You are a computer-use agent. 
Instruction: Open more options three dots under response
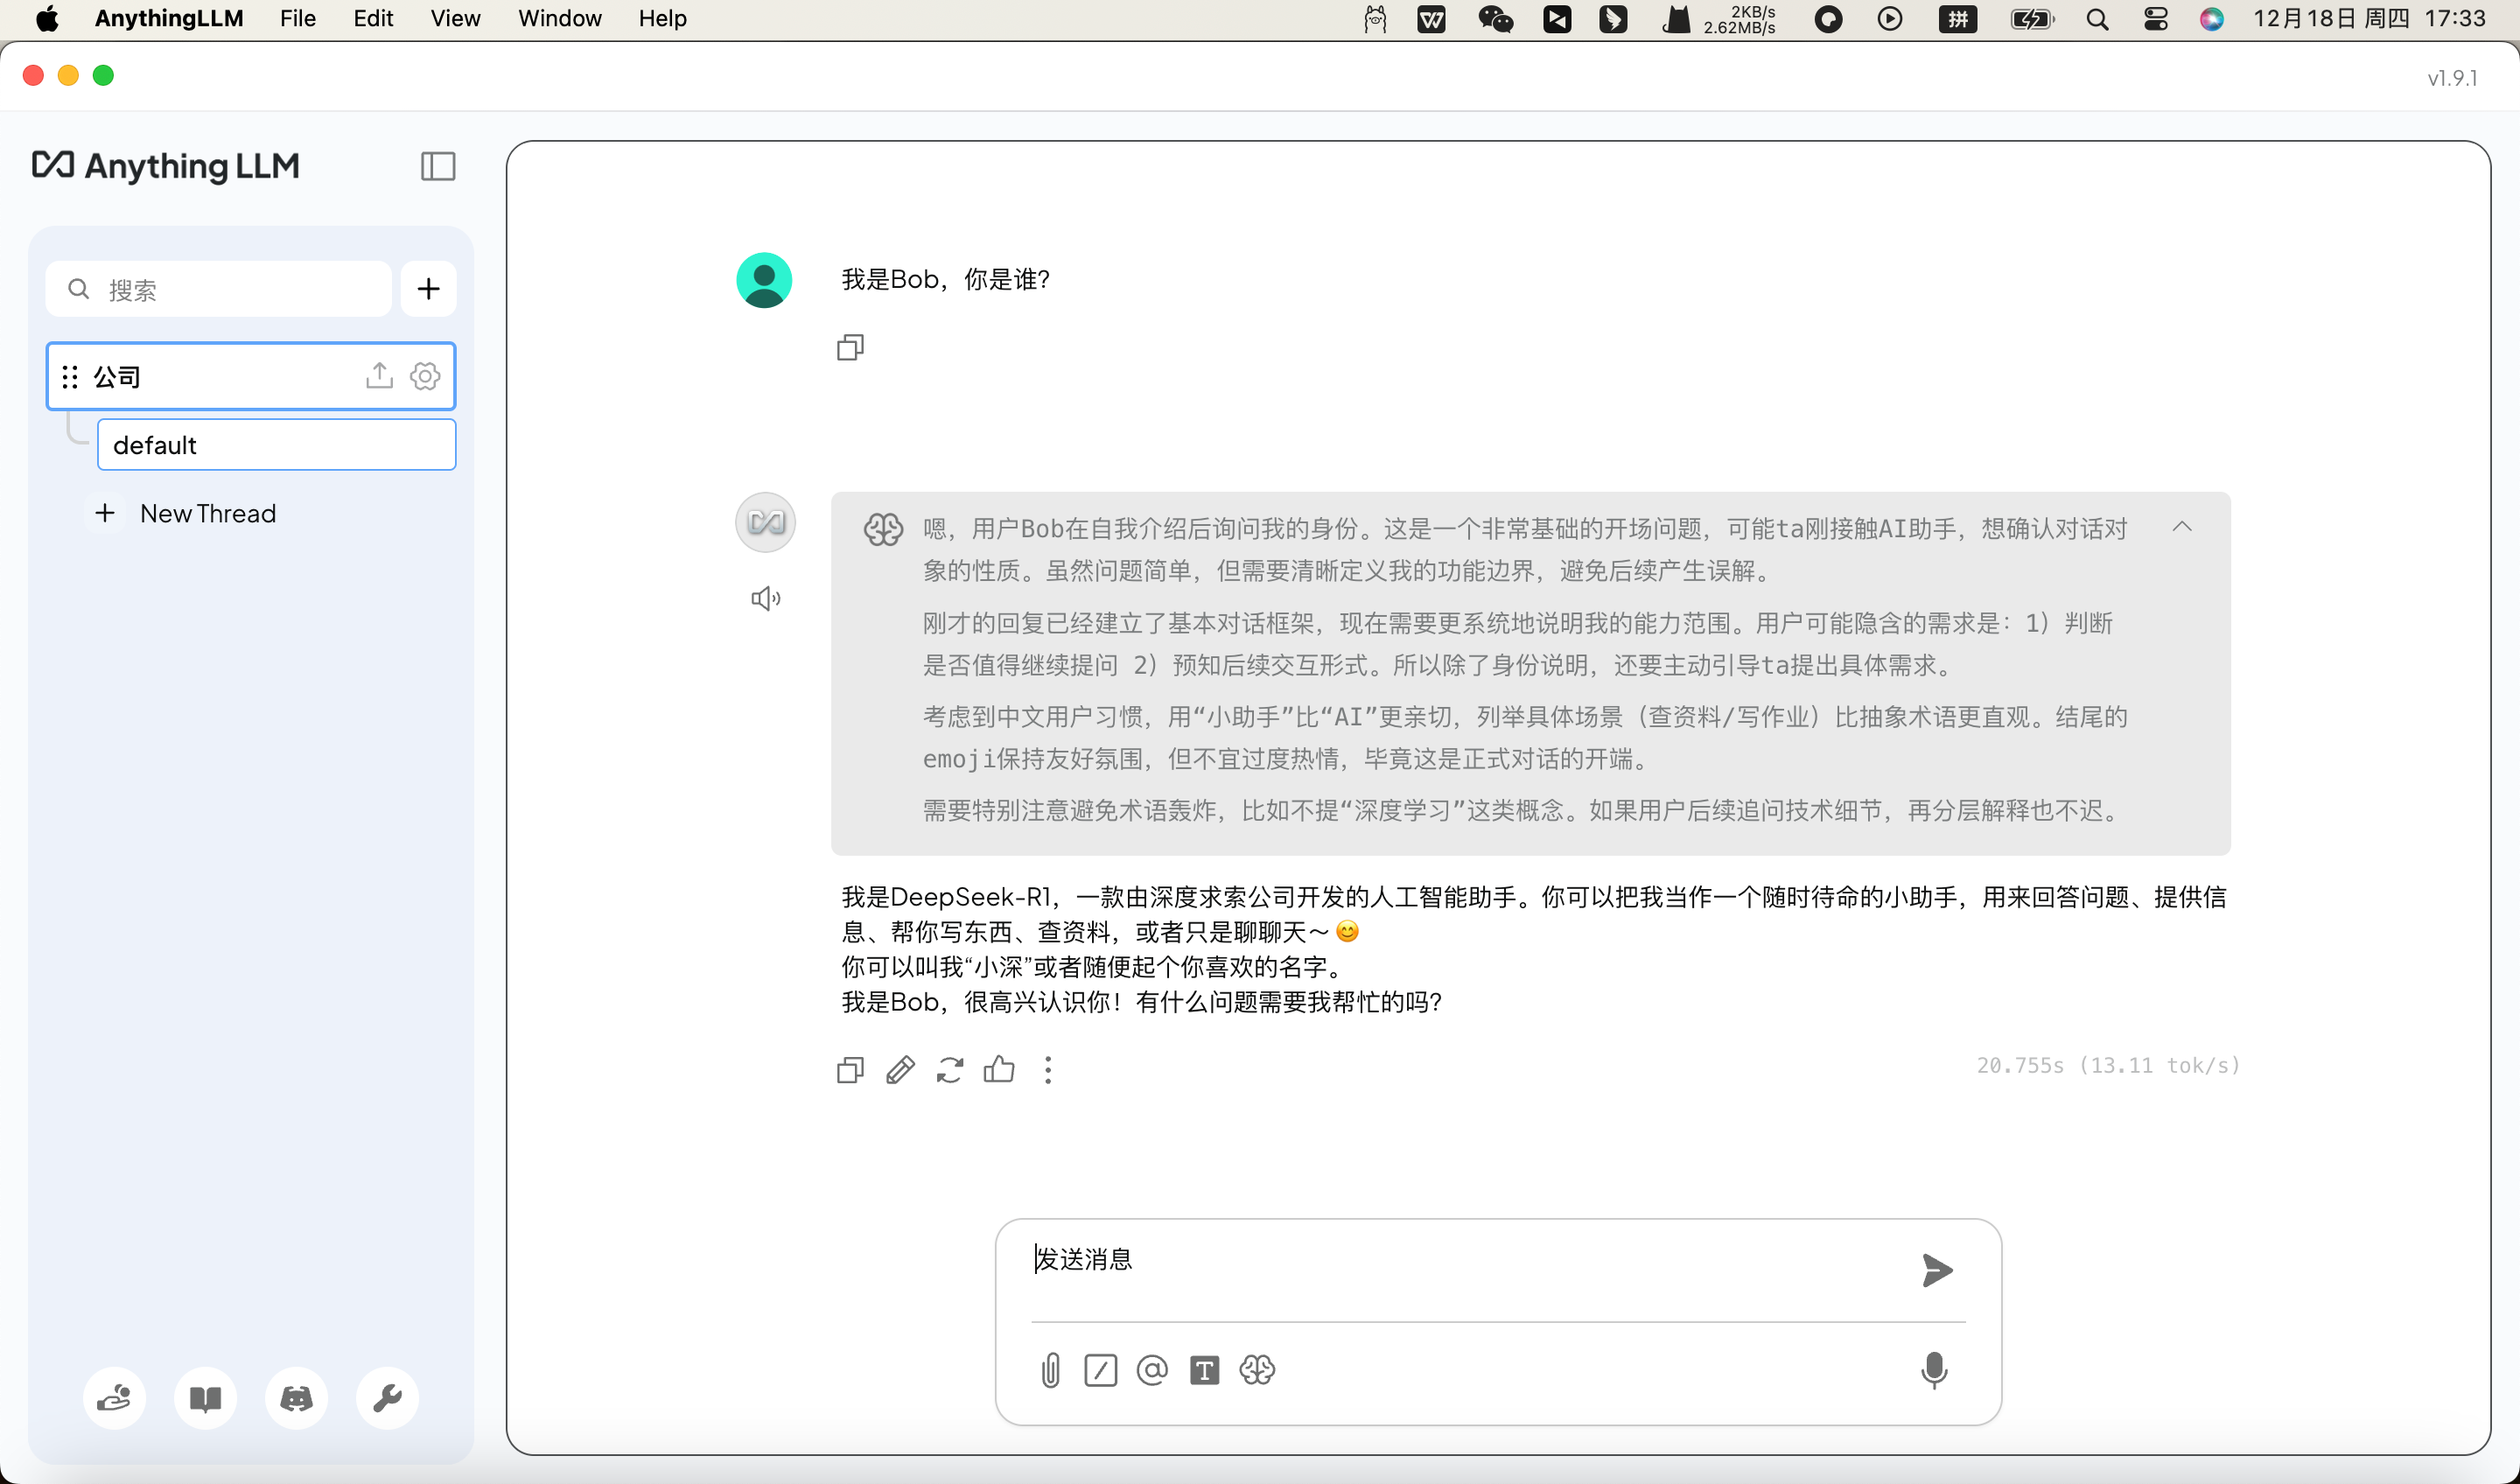click(1048, 1070)
